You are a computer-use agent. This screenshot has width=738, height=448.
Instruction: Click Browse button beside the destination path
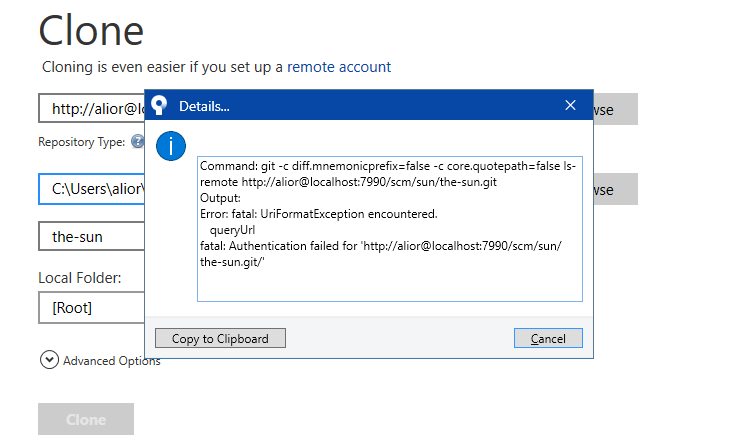click(x=616, y=189)
